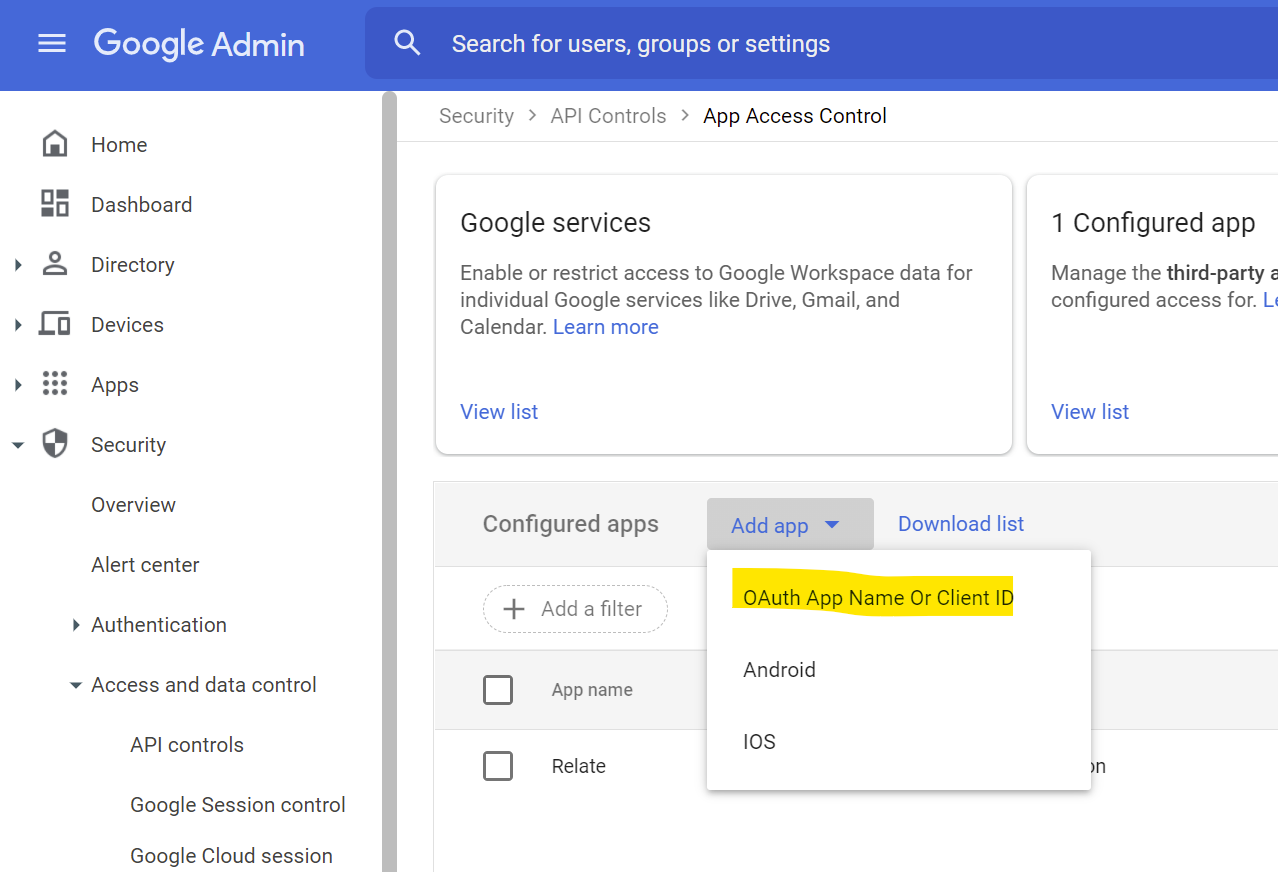Screen dimensions: 1278x872
Task: Open Directory via its person icon
Action: (55, 264)
